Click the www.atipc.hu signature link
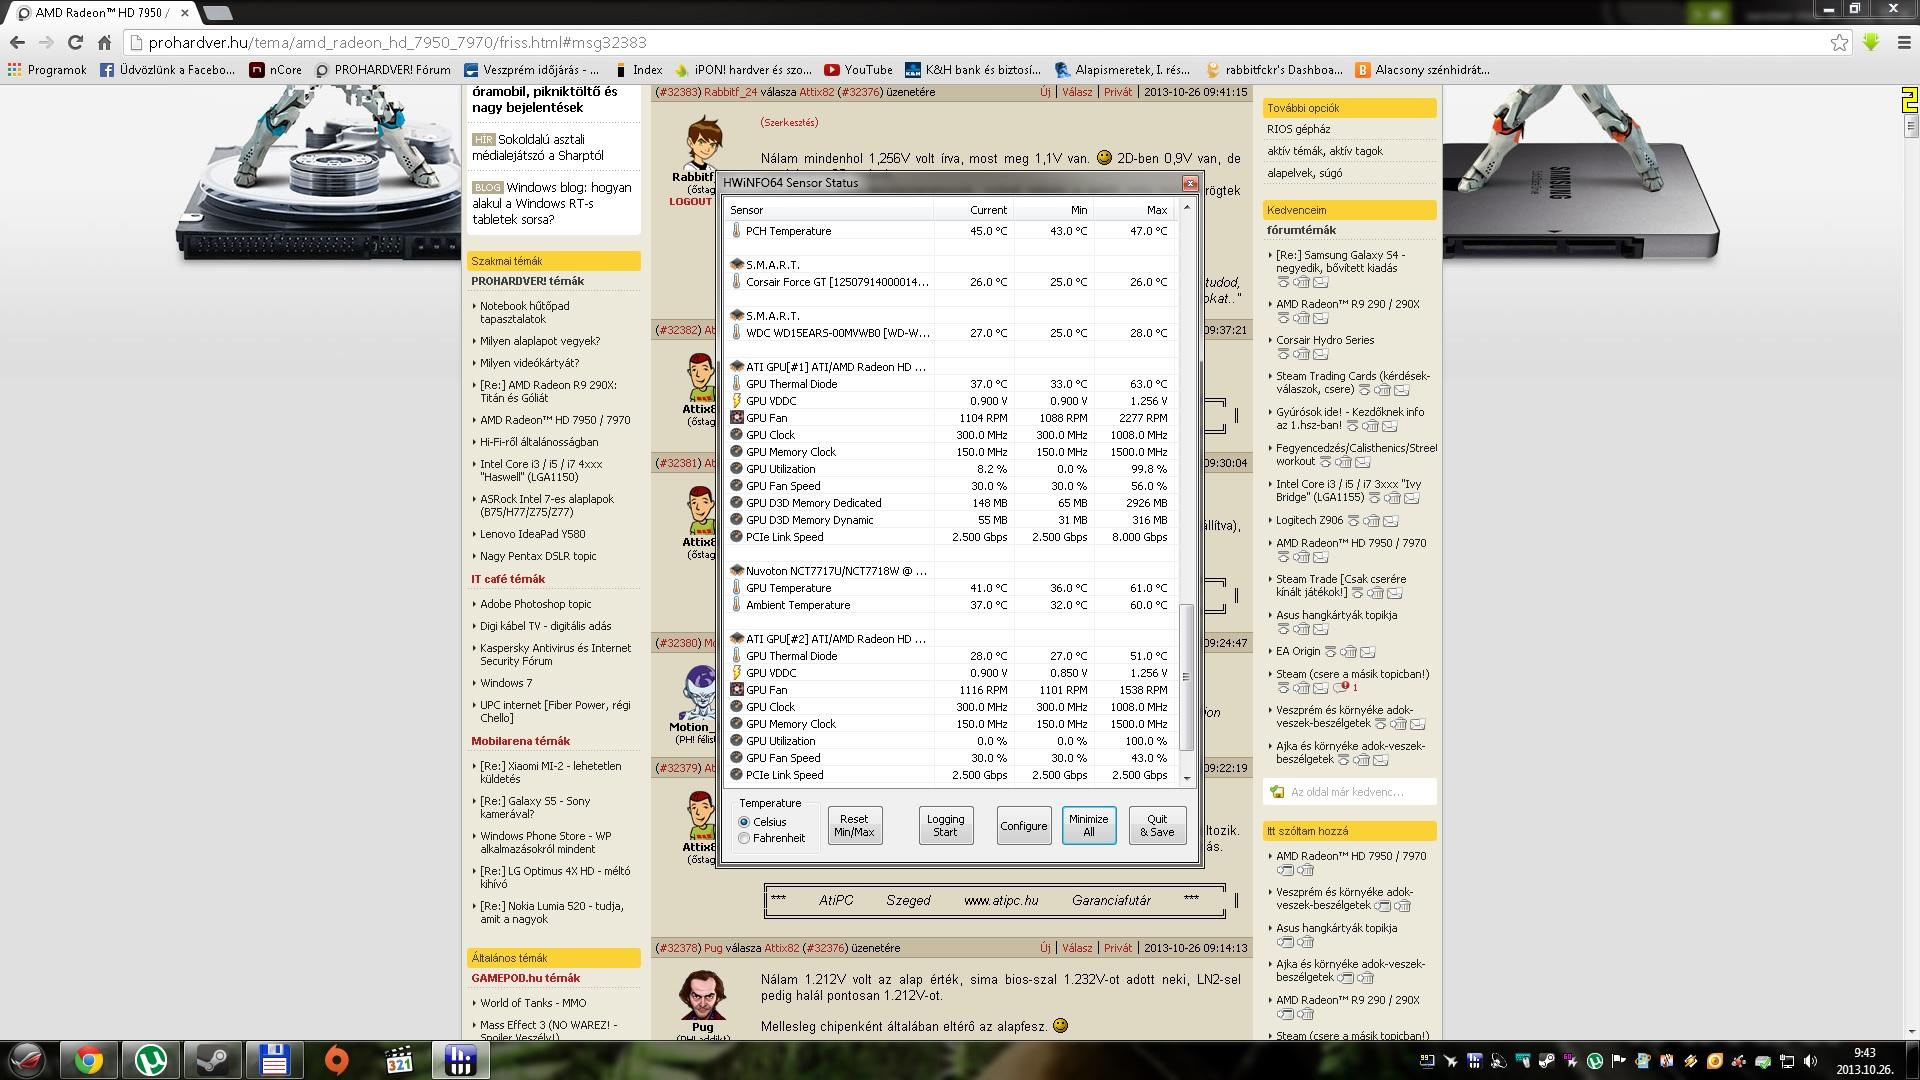1920x1080 pixels. [x=1001, y=900]
